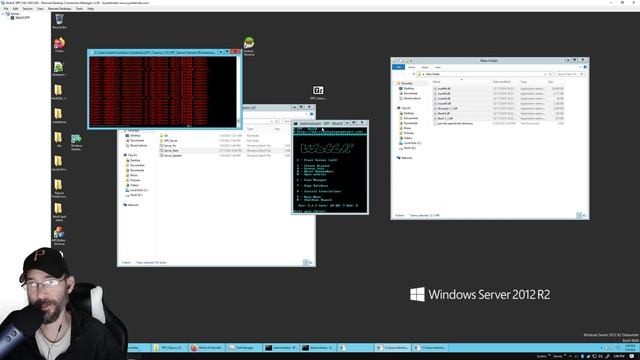This screenshot has width=640, height=360.
Task: Open address dropdown in Explorer behind consoles
Action: pos(271,121)
